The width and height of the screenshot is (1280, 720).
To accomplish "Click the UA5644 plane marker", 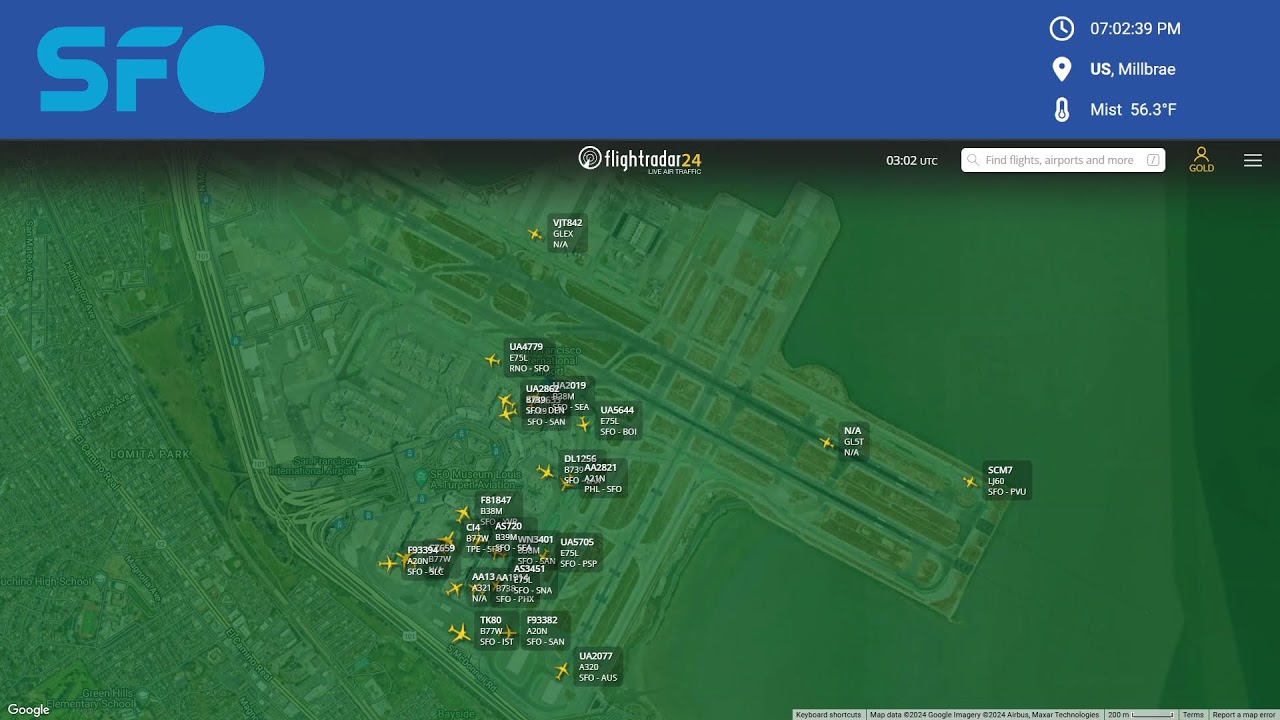I will pos(584,423).
